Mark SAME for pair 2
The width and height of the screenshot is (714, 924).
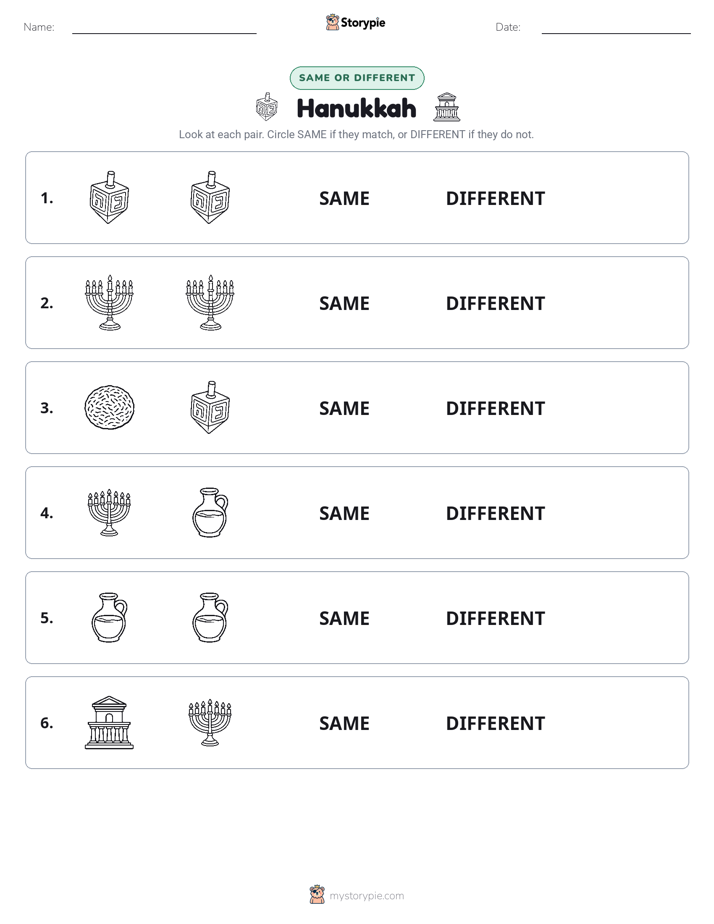(x=344, y=303)
